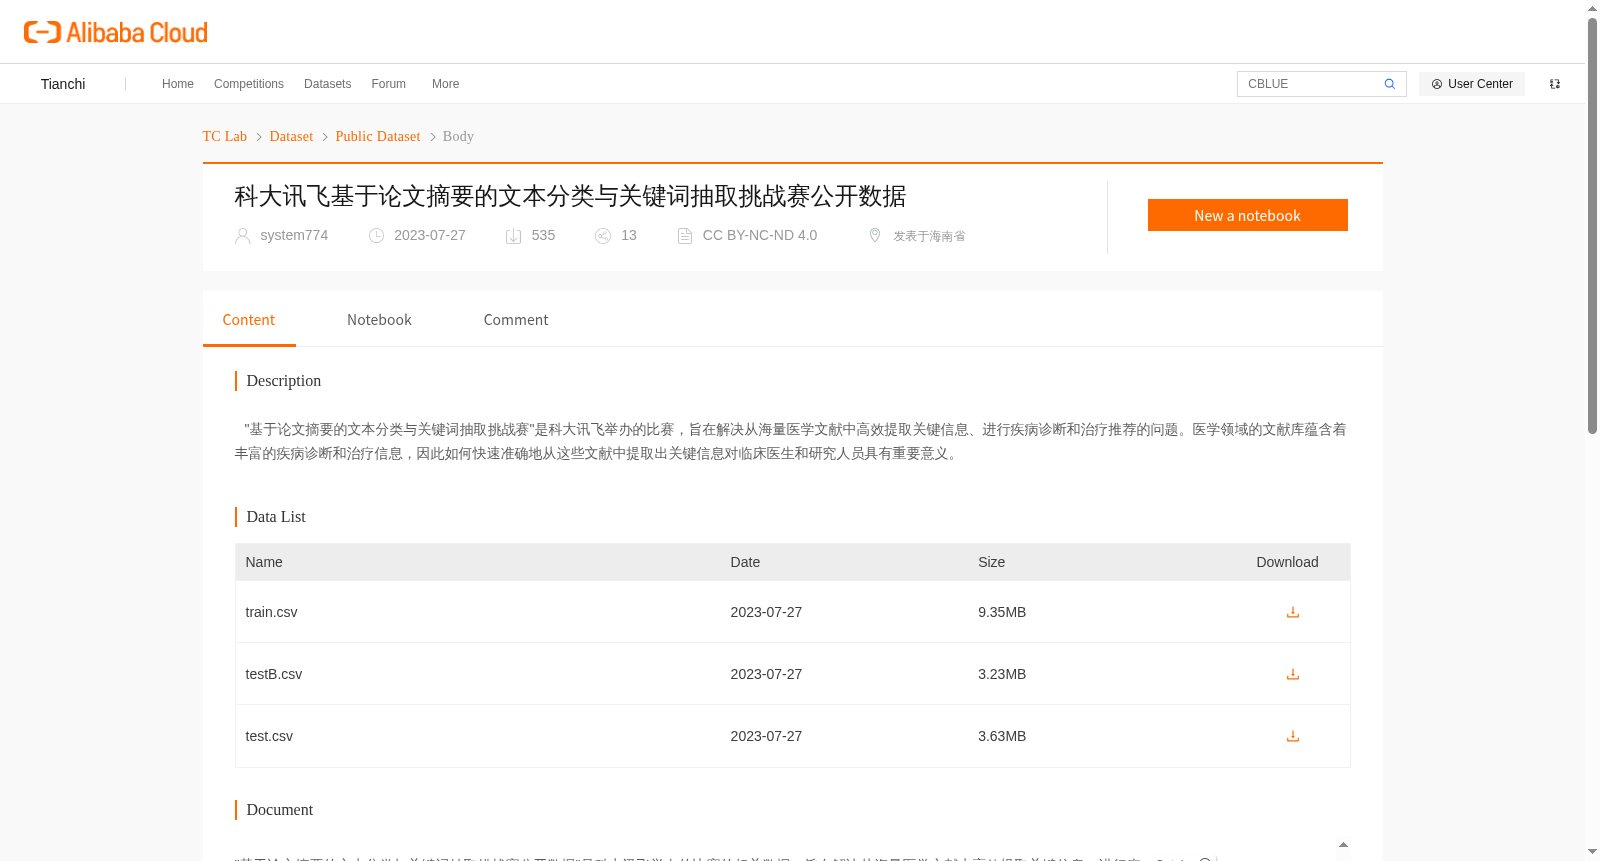Viewport: 1600px width, 861px height.
Task: Click the CC BY-NC-ND 4.0 license text
Action: (760, 235)
